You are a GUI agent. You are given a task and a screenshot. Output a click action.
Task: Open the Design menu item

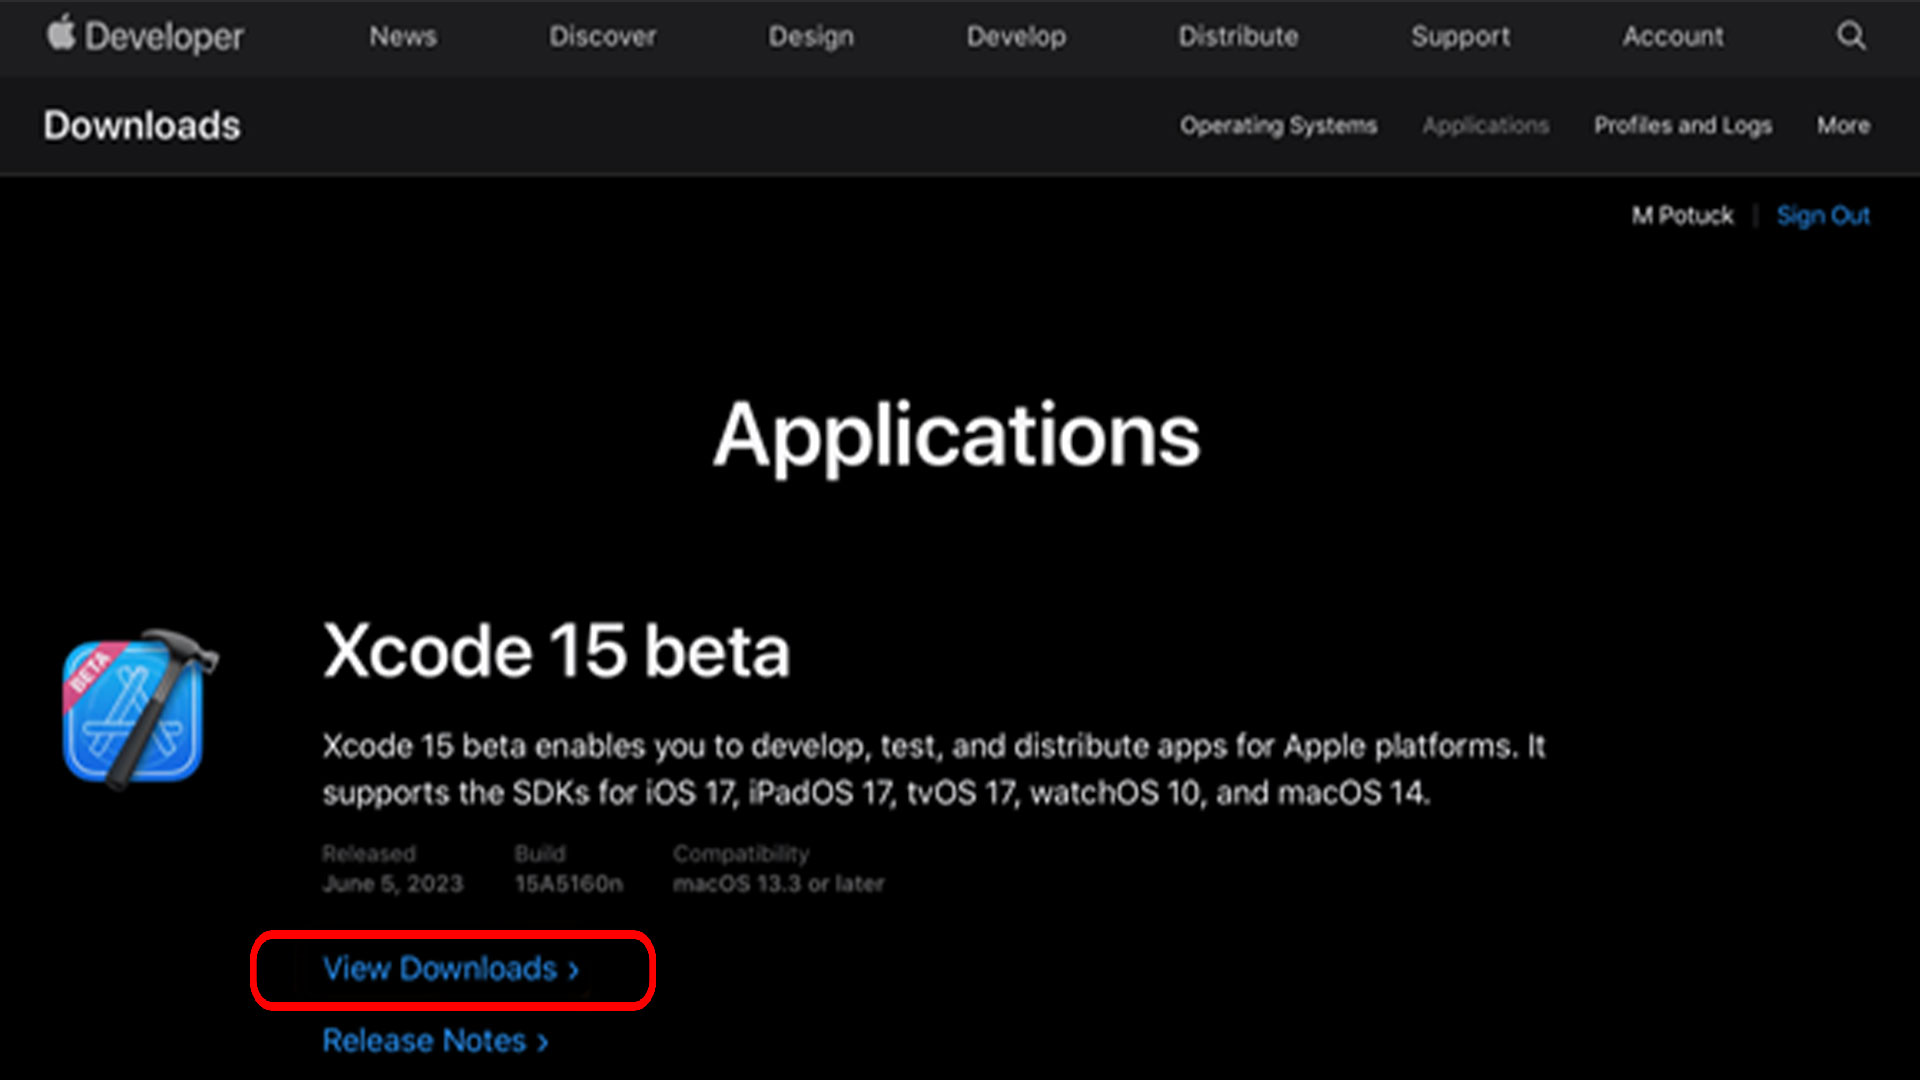811,37
